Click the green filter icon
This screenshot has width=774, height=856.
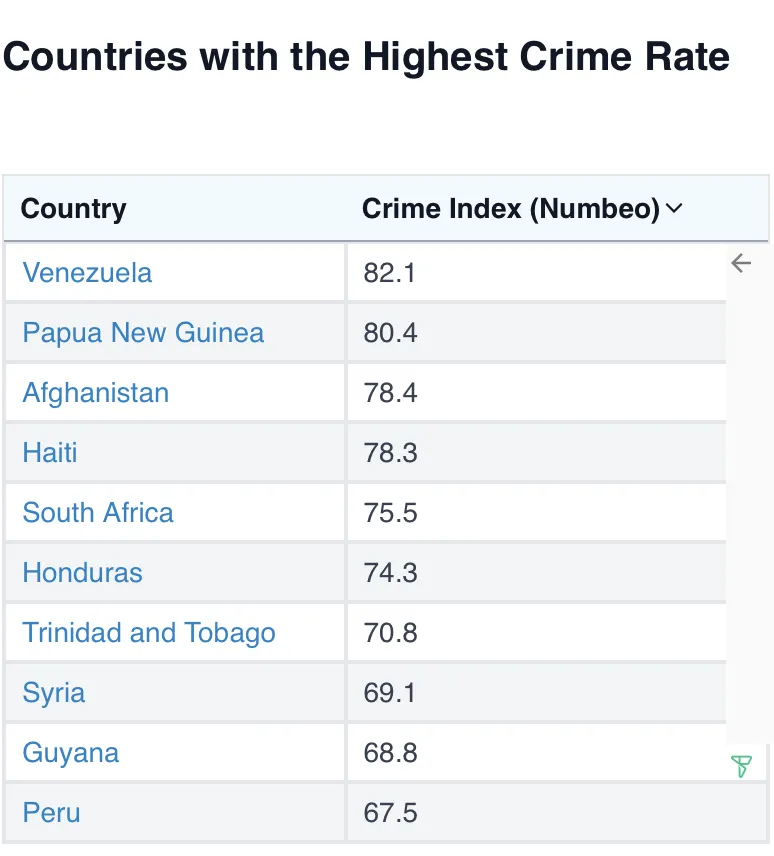(741, 767)
